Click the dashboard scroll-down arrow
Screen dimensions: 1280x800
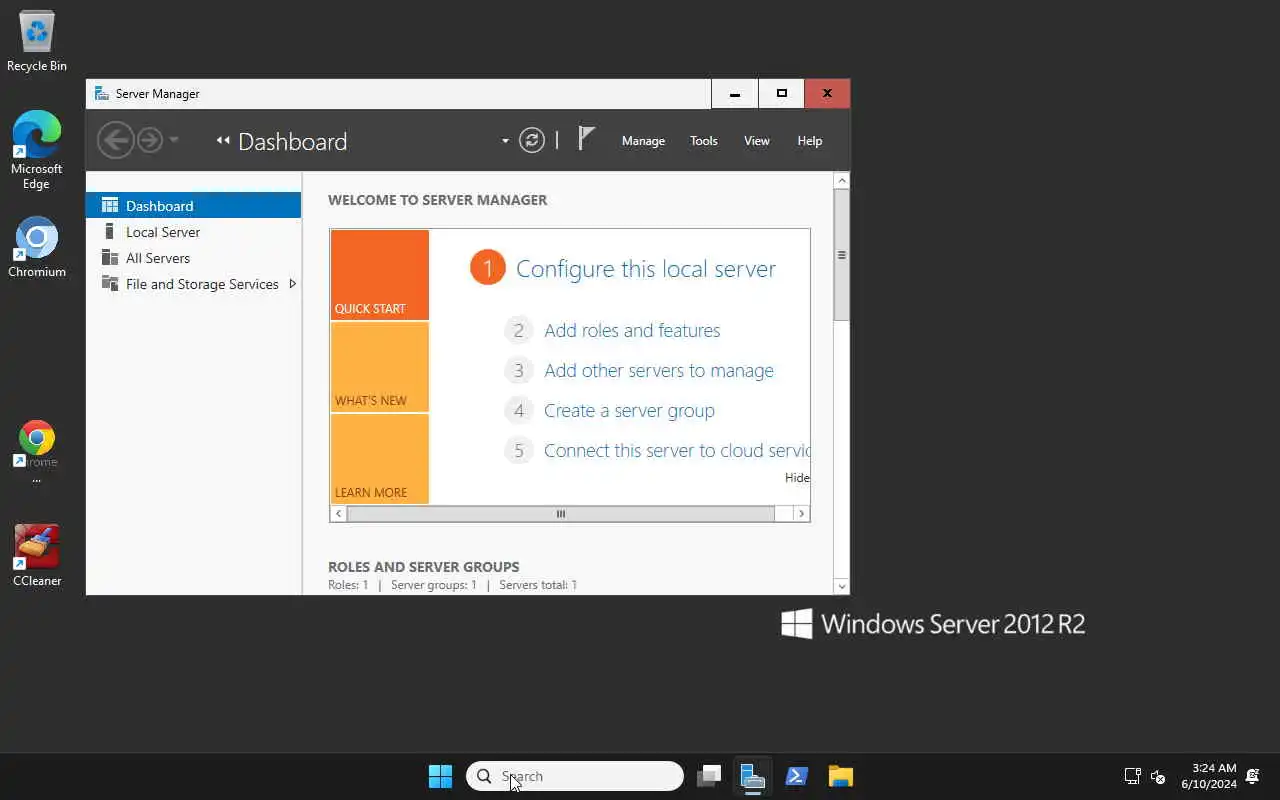[x=841, y=586]
